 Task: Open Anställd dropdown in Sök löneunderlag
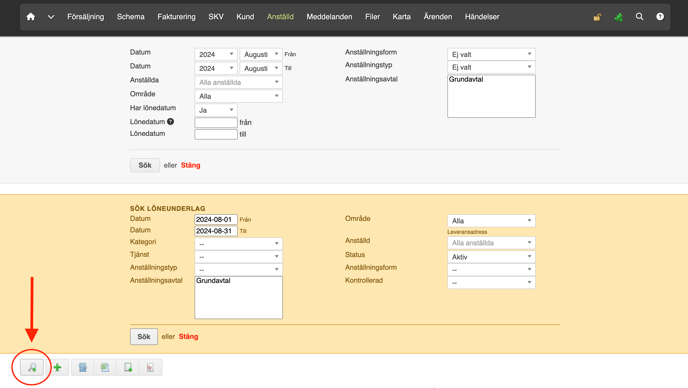click(x=491, y=243)
